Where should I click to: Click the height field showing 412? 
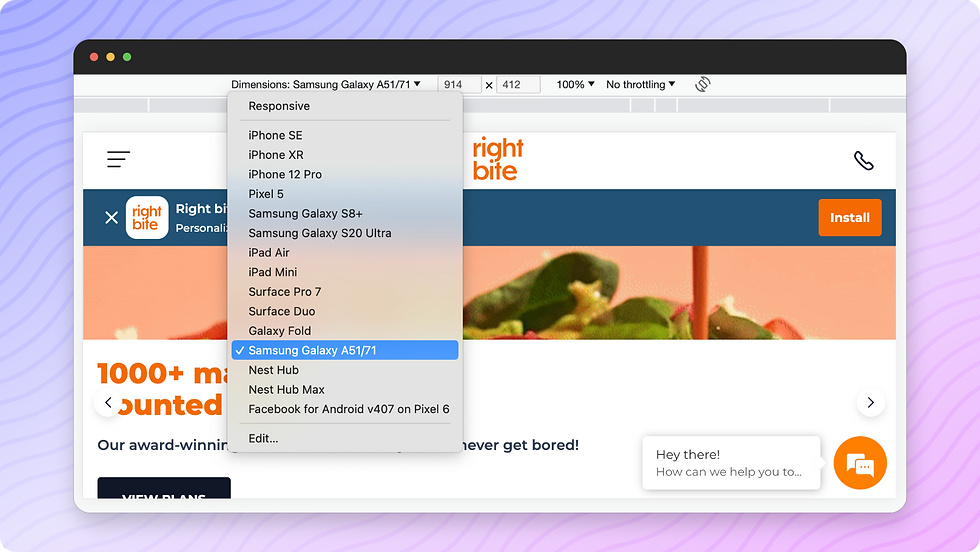click(518, 84)
